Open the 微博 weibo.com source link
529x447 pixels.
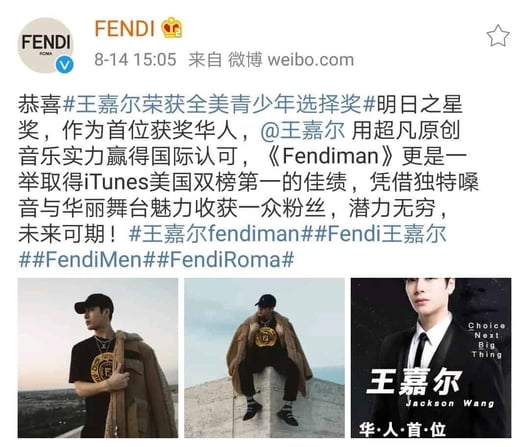290,60
